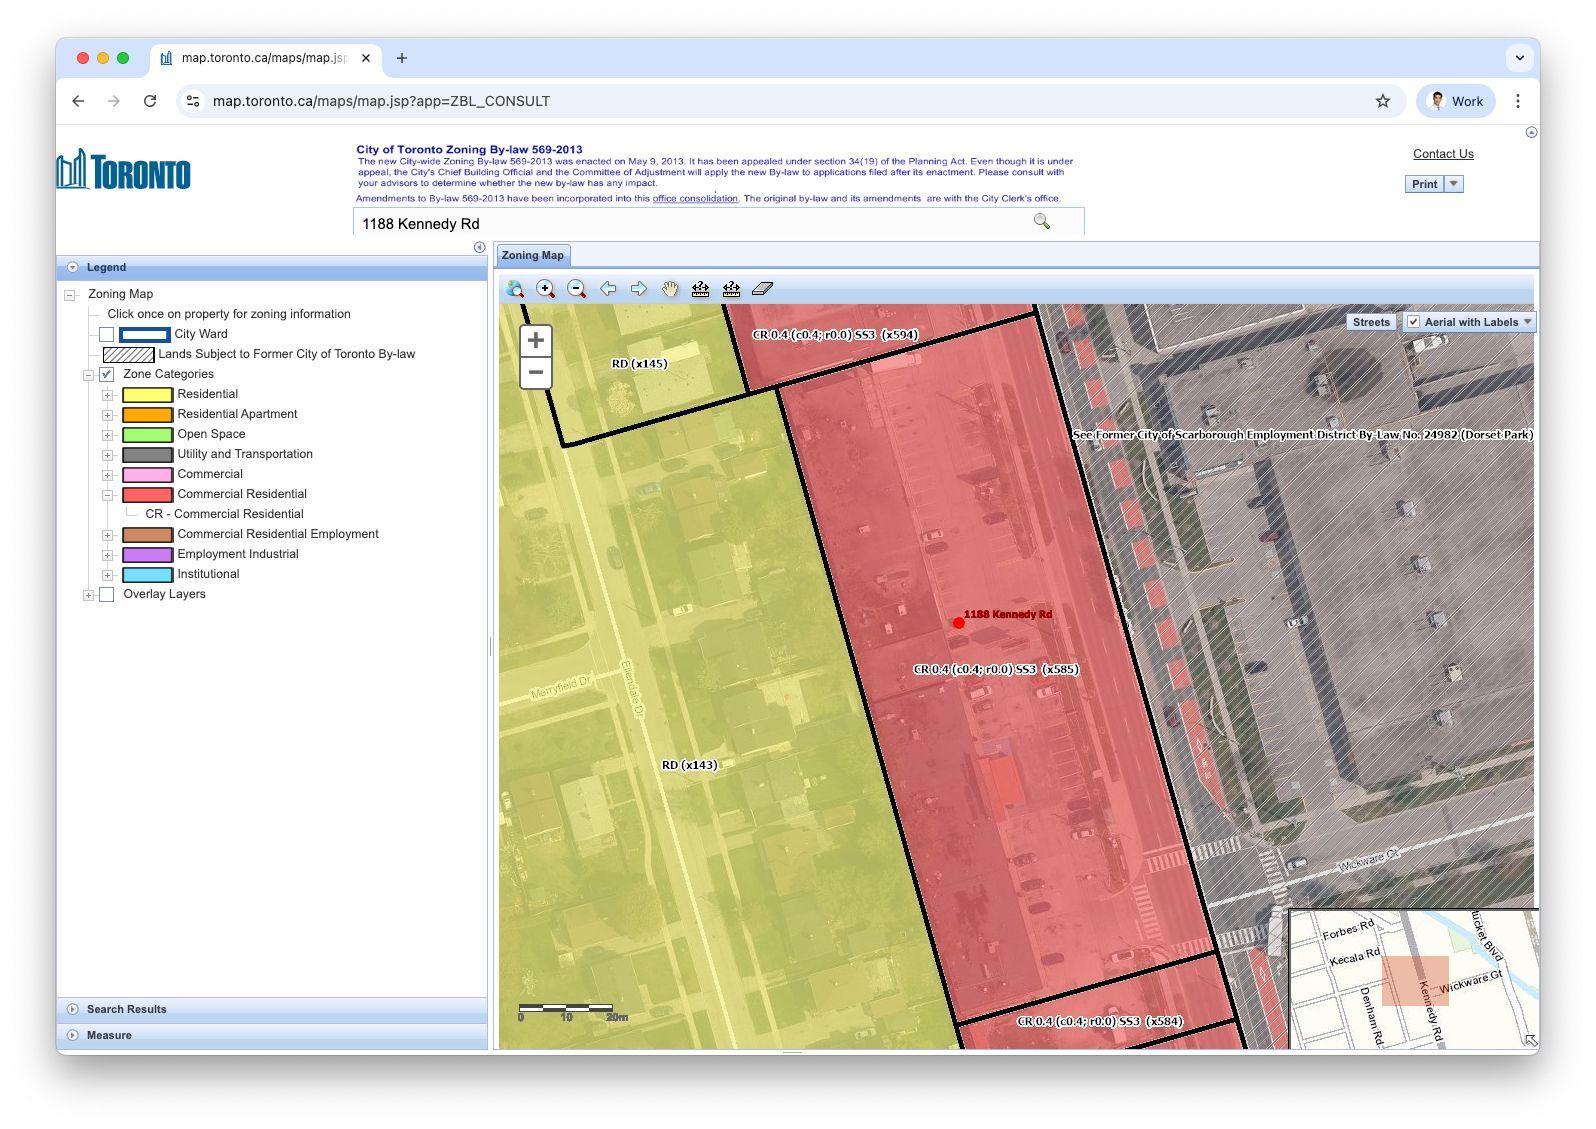1596x1129 pixels.
Task: Go to previous map extent with left arrow
Action: click(608, 289)
